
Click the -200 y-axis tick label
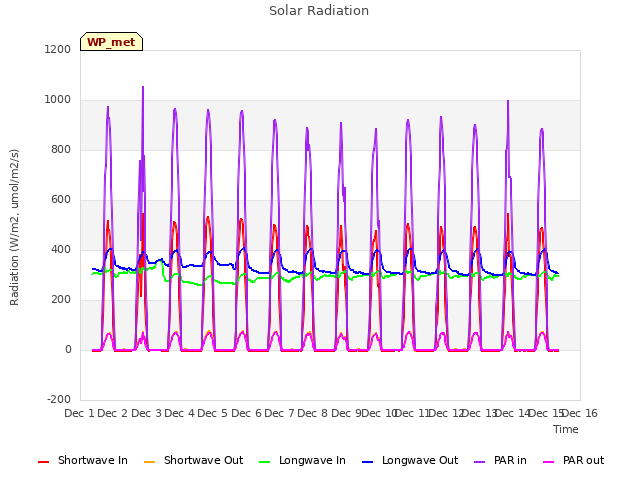point(59,399)
